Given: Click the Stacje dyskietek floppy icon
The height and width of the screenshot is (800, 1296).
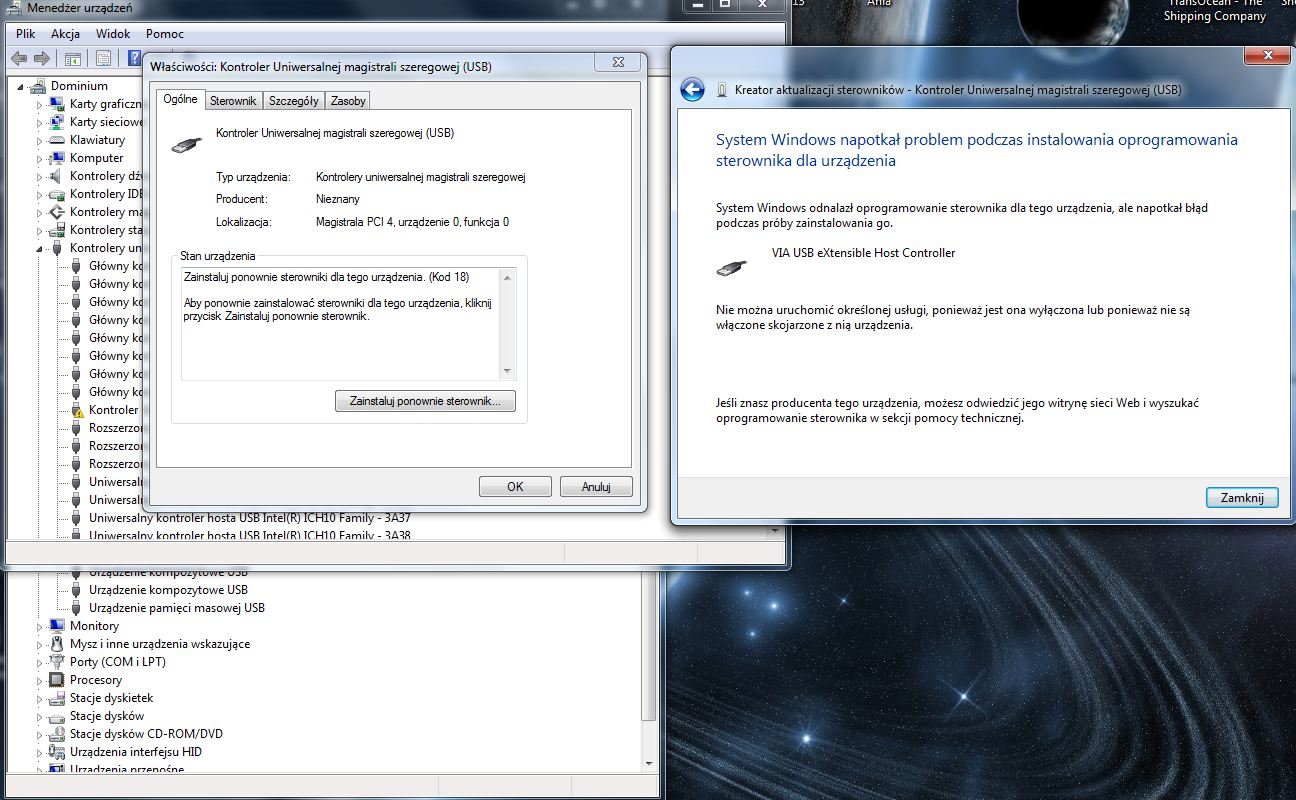Looking at the screenshot, I should tap(58, 698).
